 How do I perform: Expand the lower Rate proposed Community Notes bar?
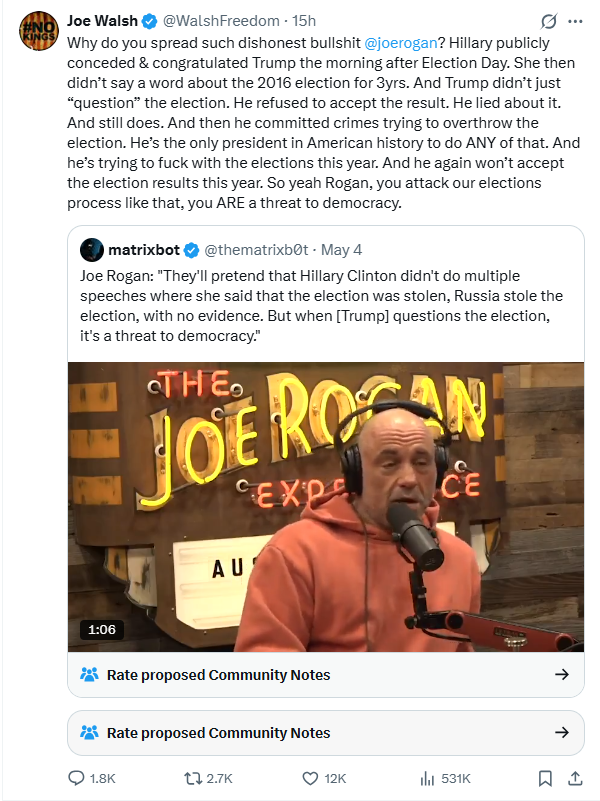point(326,733)
